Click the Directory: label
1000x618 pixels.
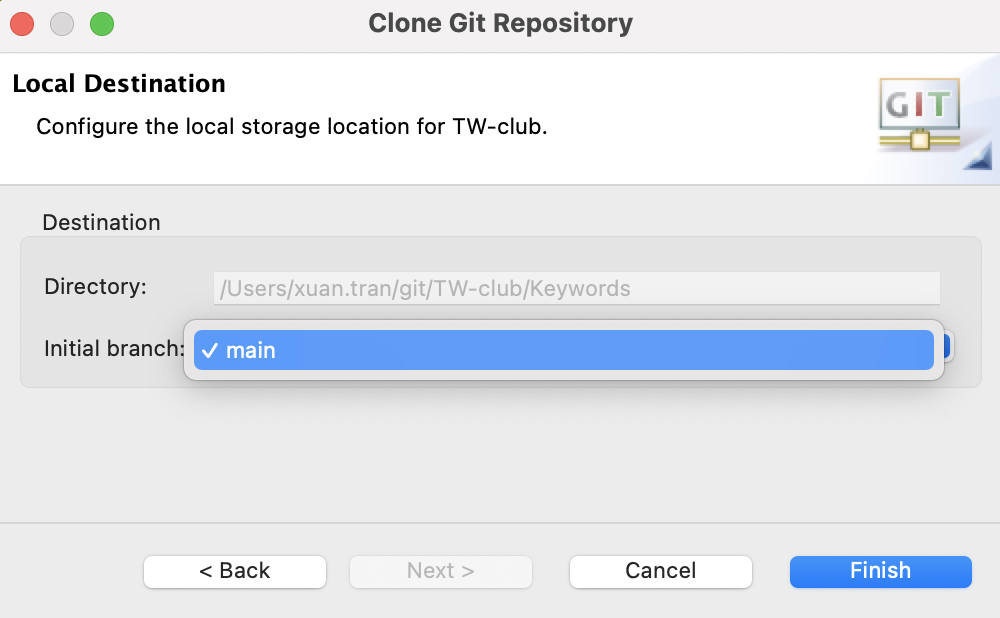(95, 287)
